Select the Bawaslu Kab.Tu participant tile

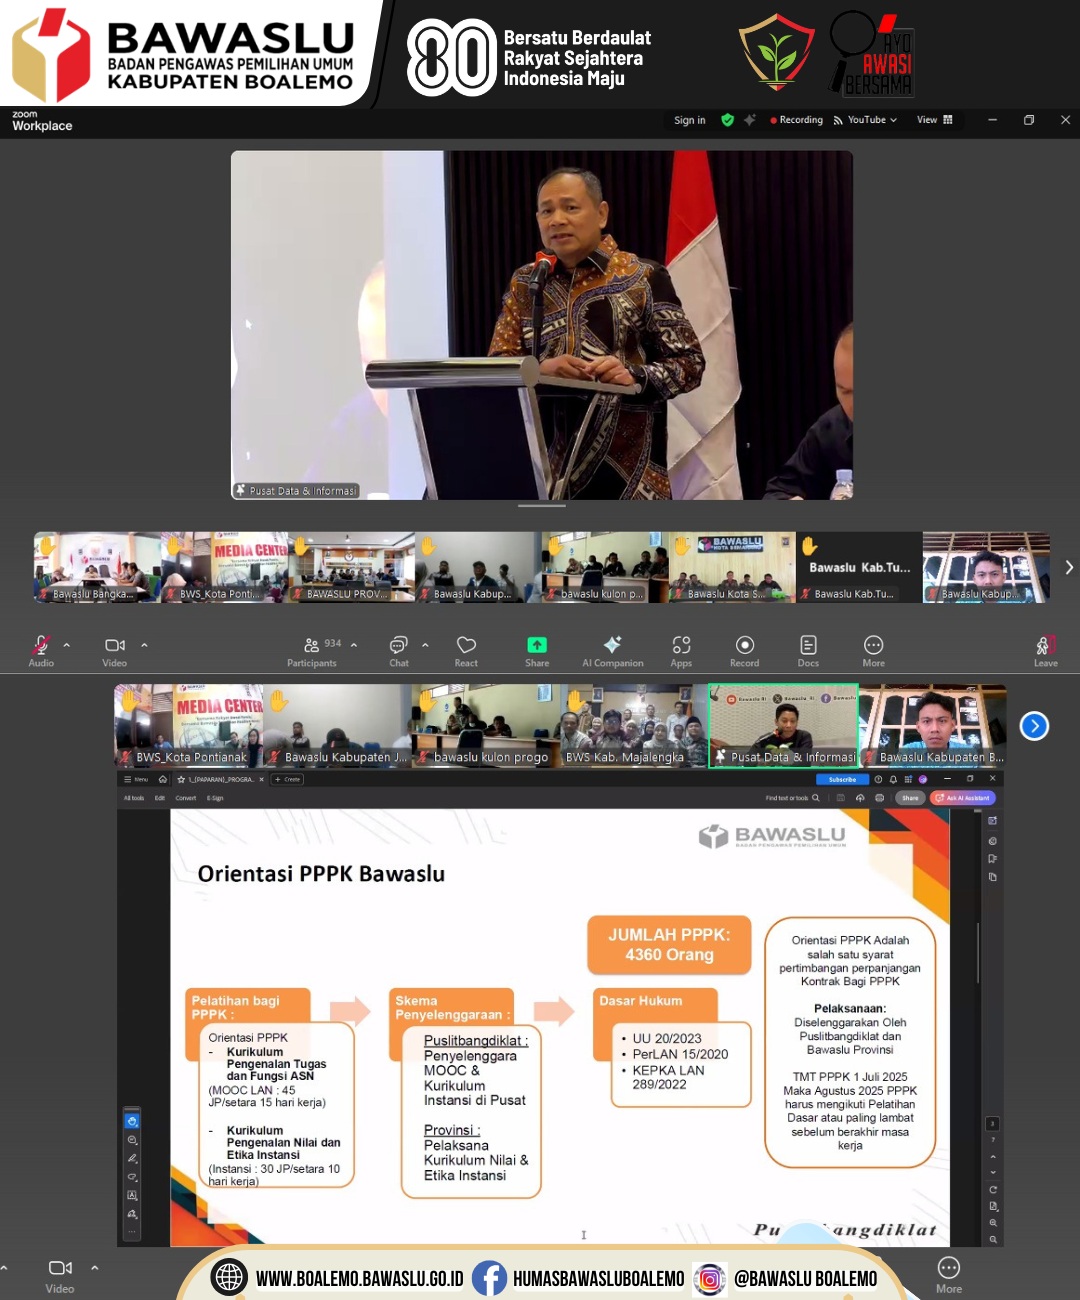pyautogui.click(x=859, y=567)
